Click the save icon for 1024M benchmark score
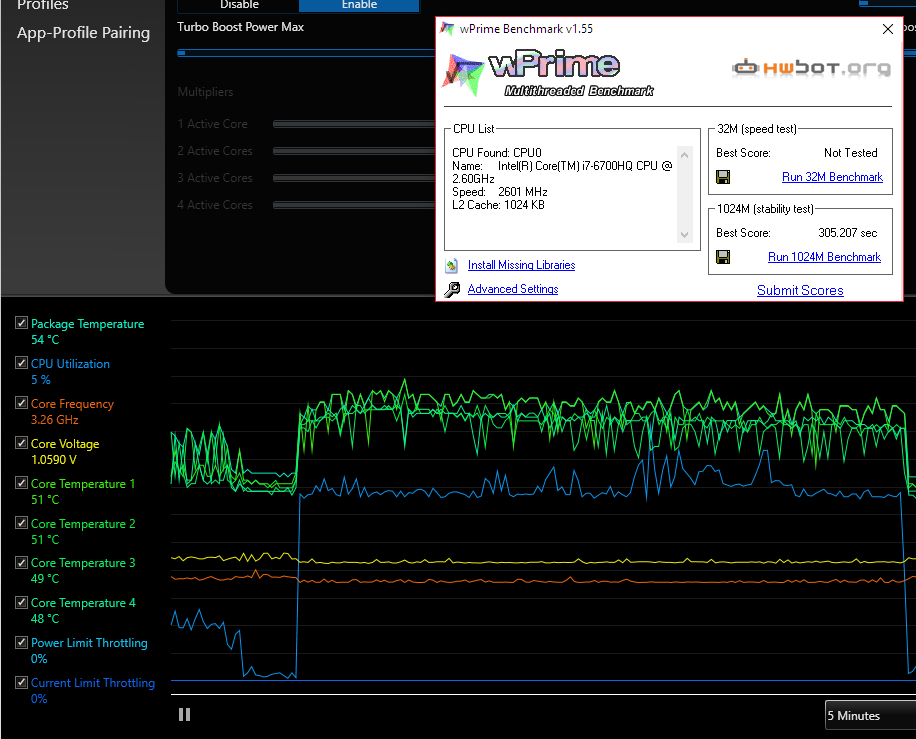 tap(723, 257)
